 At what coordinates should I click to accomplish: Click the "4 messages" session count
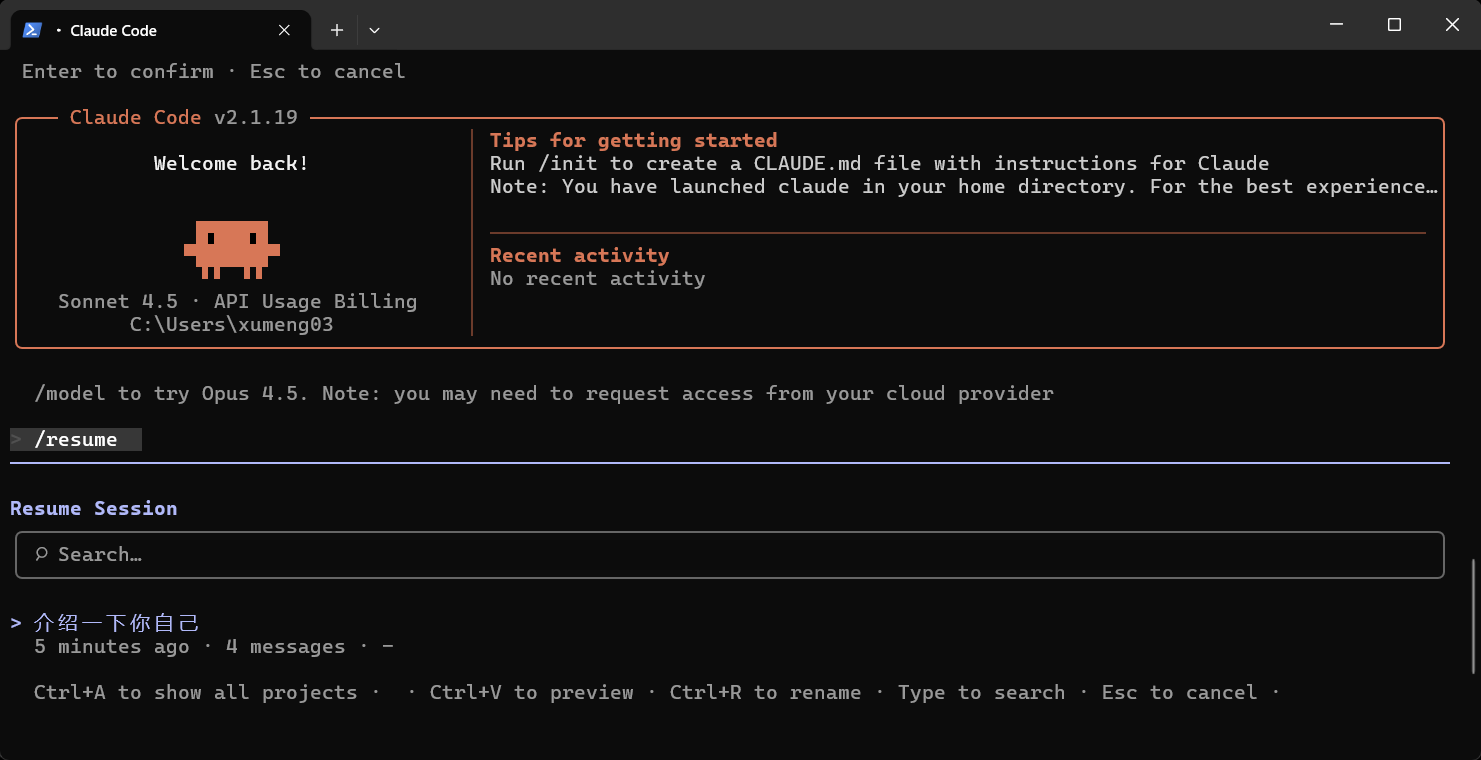(286, 647)
